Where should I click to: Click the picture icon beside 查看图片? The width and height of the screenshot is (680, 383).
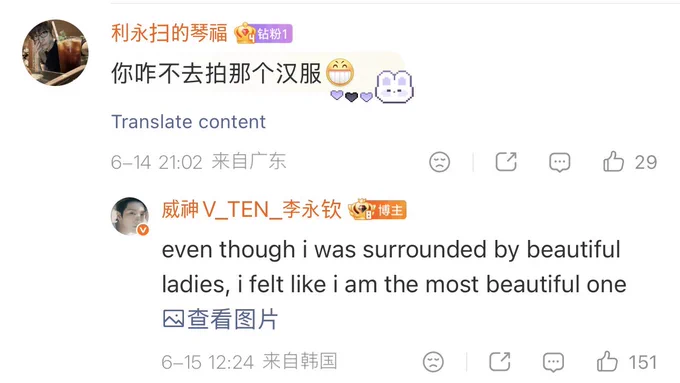[x=173, y=319]
